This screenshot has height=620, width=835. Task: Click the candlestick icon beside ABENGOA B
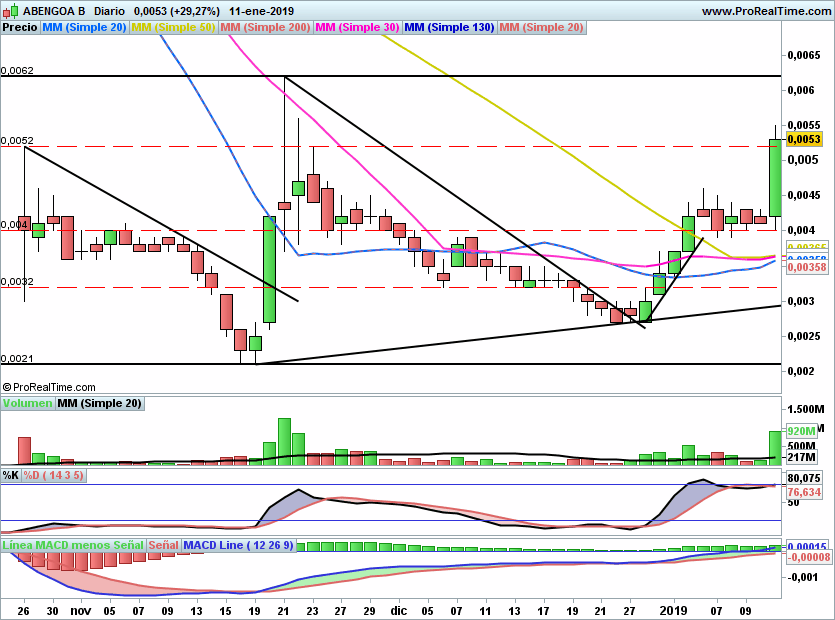[11, 11]
